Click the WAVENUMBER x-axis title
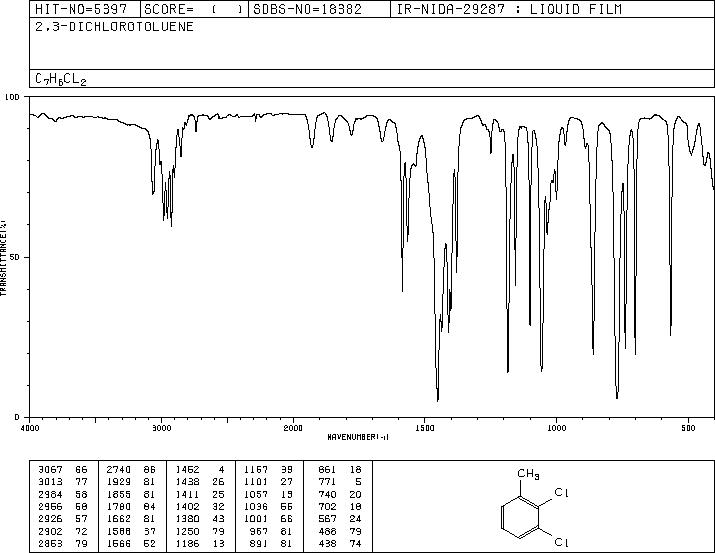715x553 pixels. (358, 437)
